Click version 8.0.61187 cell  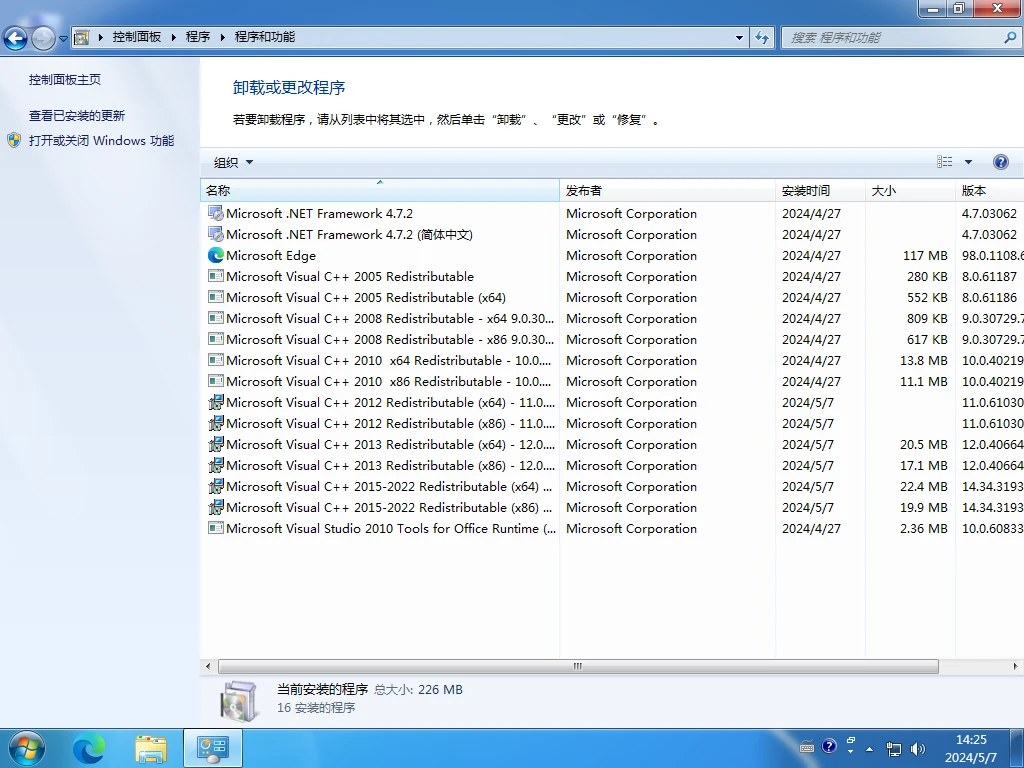989,276
